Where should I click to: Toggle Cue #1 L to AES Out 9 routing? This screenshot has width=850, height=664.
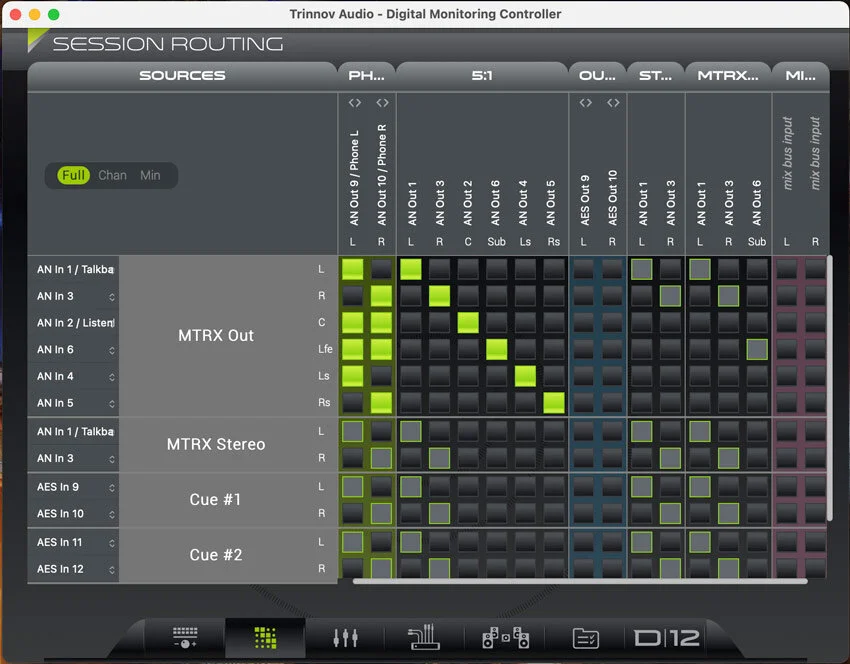click(x=584, y=487)
